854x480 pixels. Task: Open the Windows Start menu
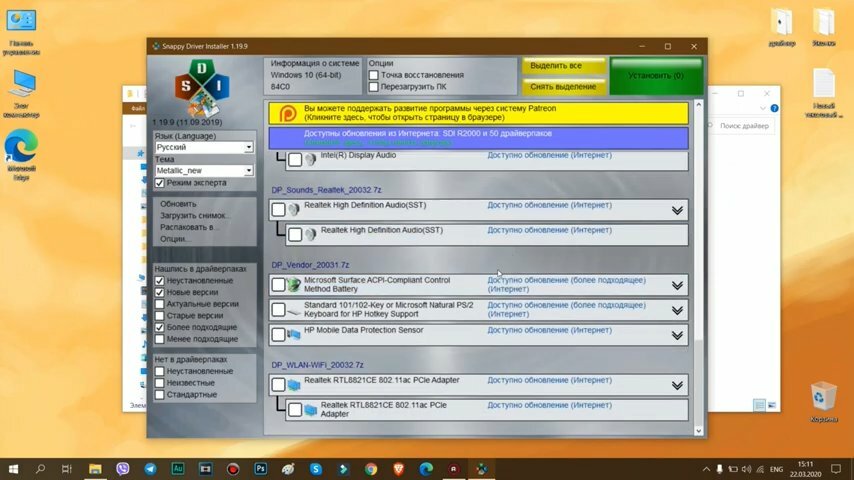pos(13,469)
